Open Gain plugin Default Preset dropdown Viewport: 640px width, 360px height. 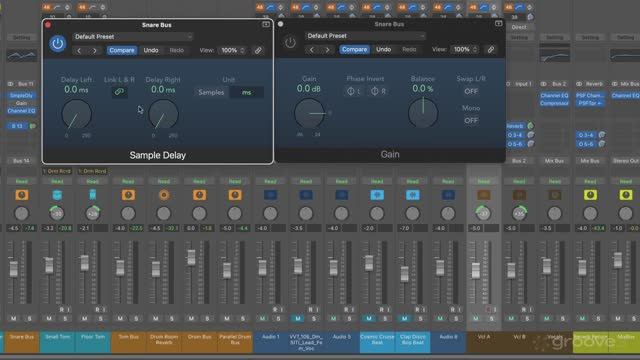point(365,36)
